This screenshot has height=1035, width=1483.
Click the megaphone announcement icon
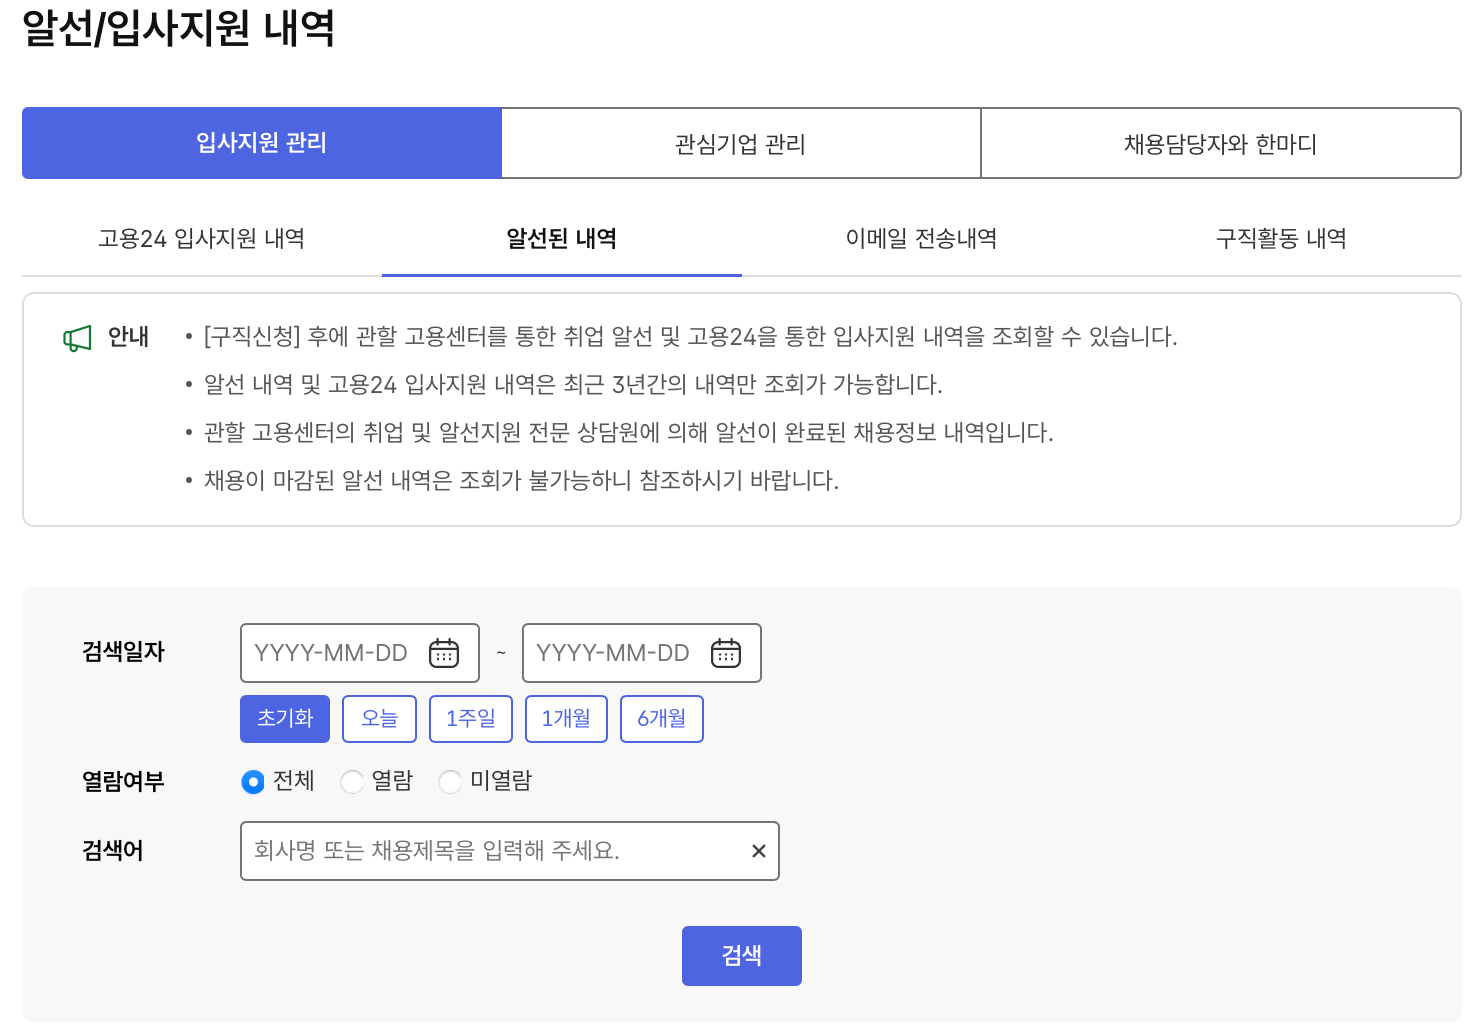point(76,337)
